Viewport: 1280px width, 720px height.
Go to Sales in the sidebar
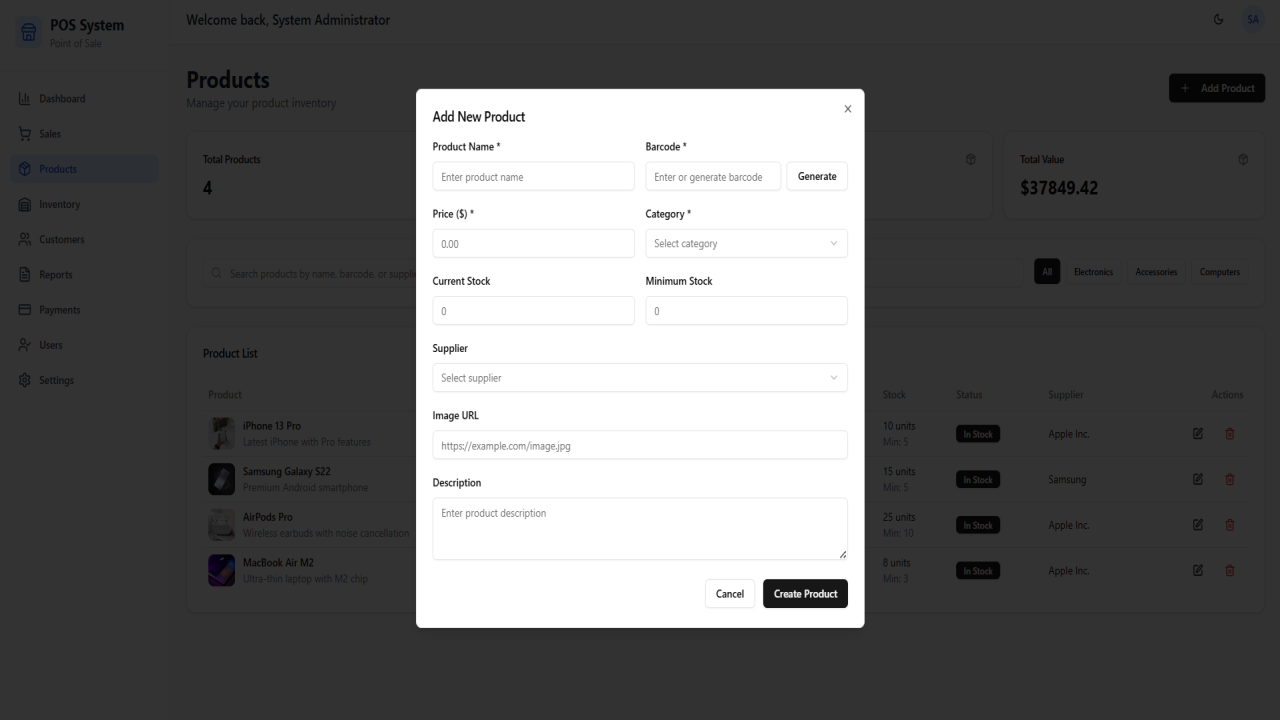click(86, 134)
